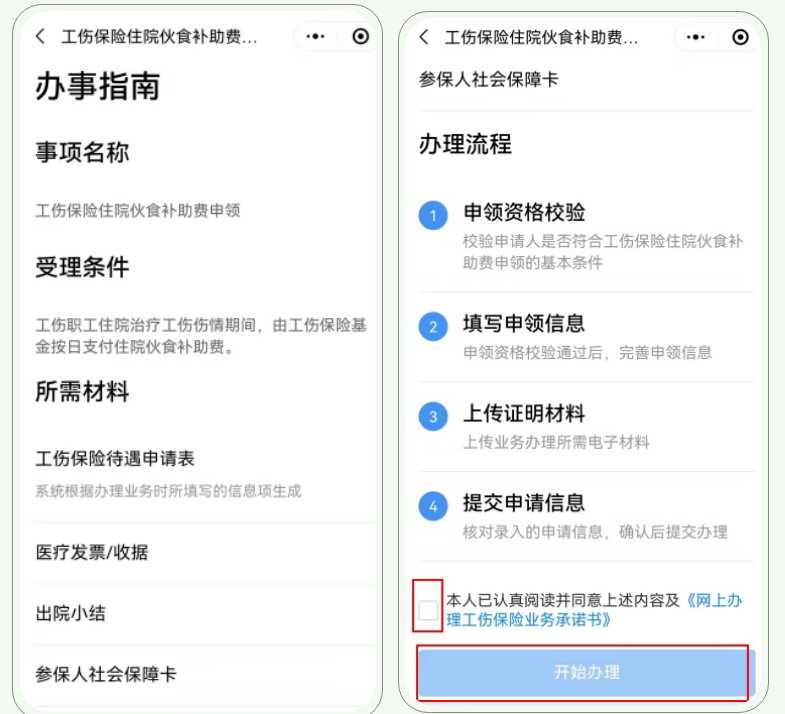Select the step 4 circle for 提交申请信息

coord(433,506)
